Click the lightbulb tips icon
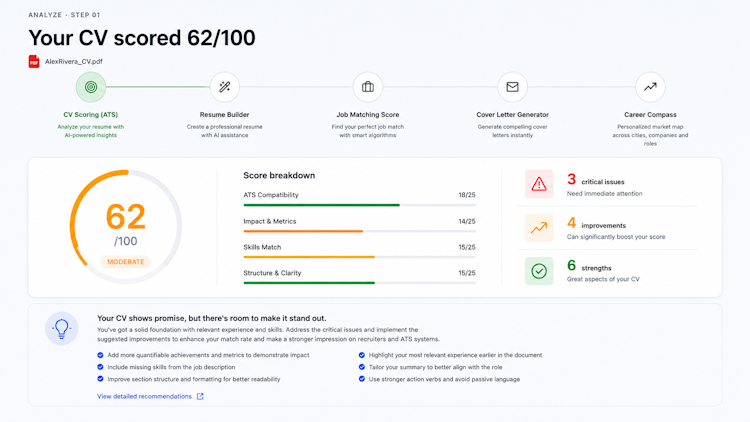Image resolution: width=750 pixels, height=422 pixels. [x=62, y=329]
